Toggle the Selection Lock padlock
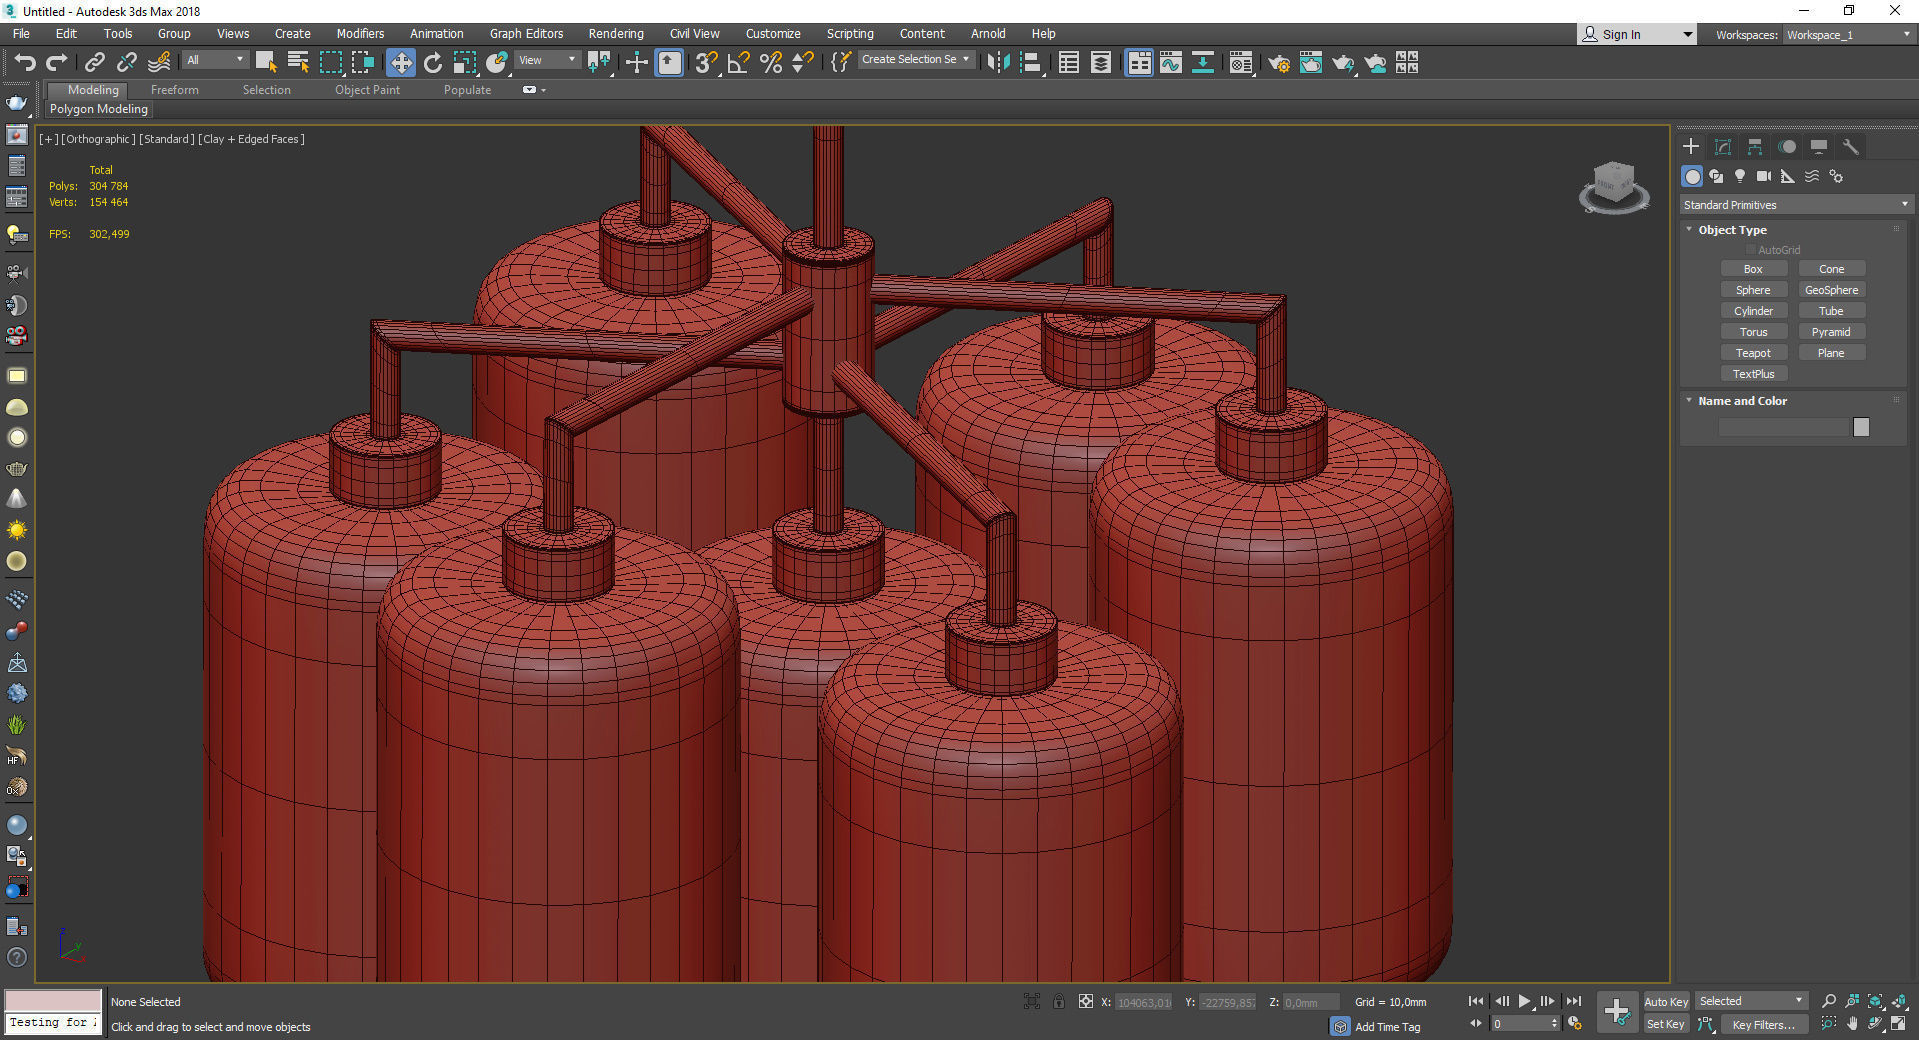The width and height of the screenshot is (1919, 1040). [x=1059, y=1001]
